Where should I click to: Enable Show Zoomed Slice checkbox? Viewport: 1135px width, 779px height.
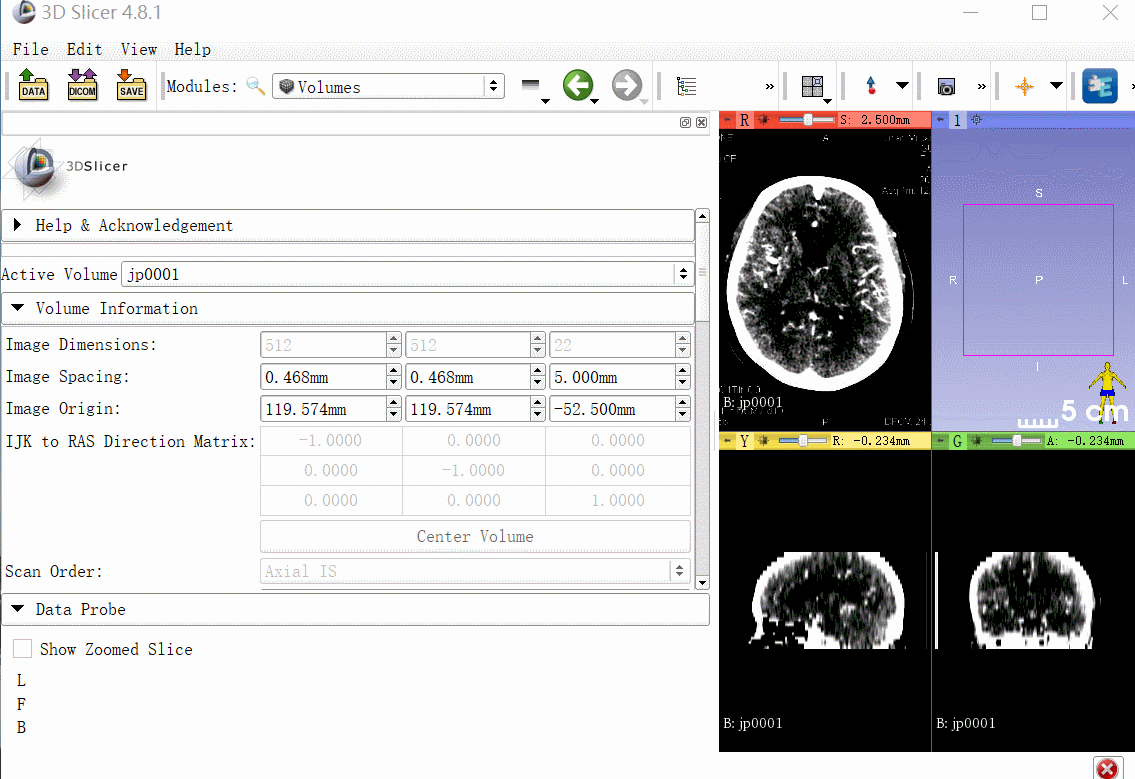pos(22,649)
